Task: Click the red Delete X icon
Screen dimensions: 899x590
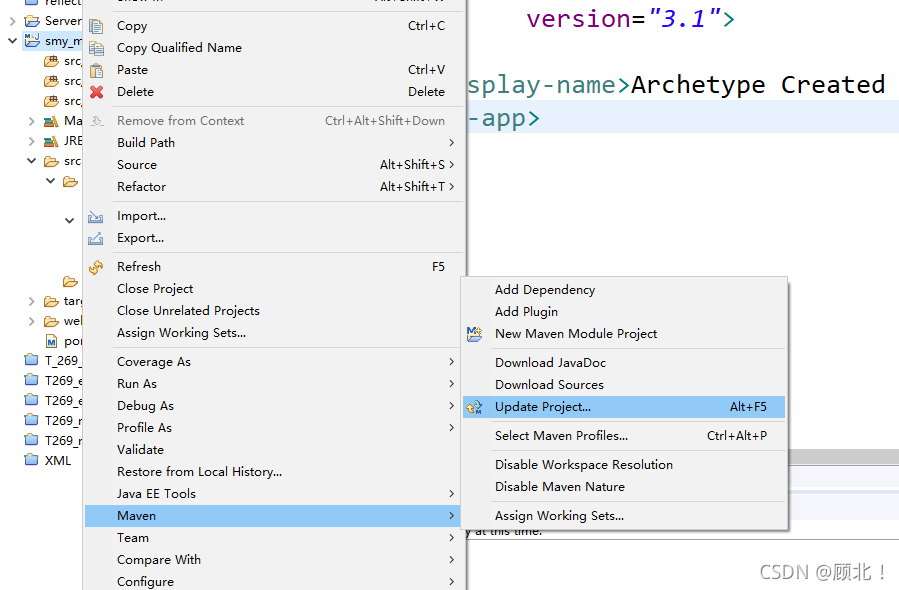Action: tap(96, 92)
